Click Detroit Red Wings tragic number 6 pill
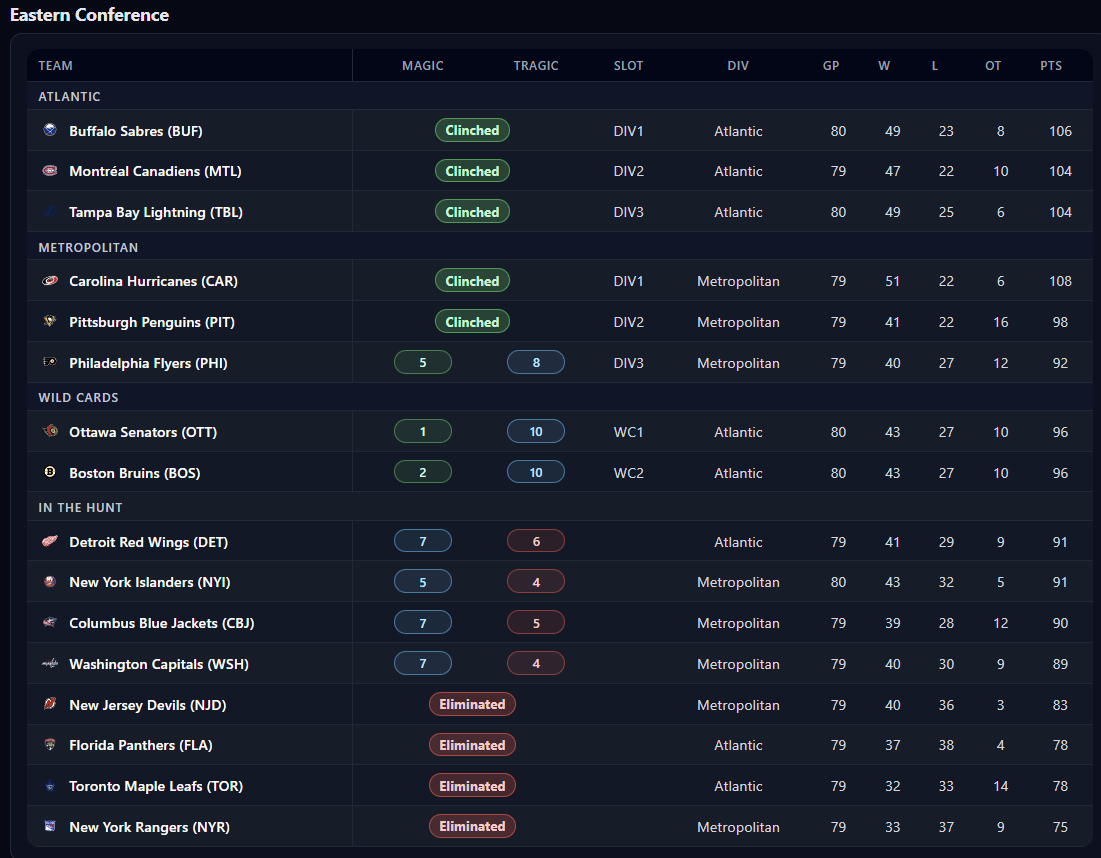Screen dimensions: 1101x858 (536, 541)
